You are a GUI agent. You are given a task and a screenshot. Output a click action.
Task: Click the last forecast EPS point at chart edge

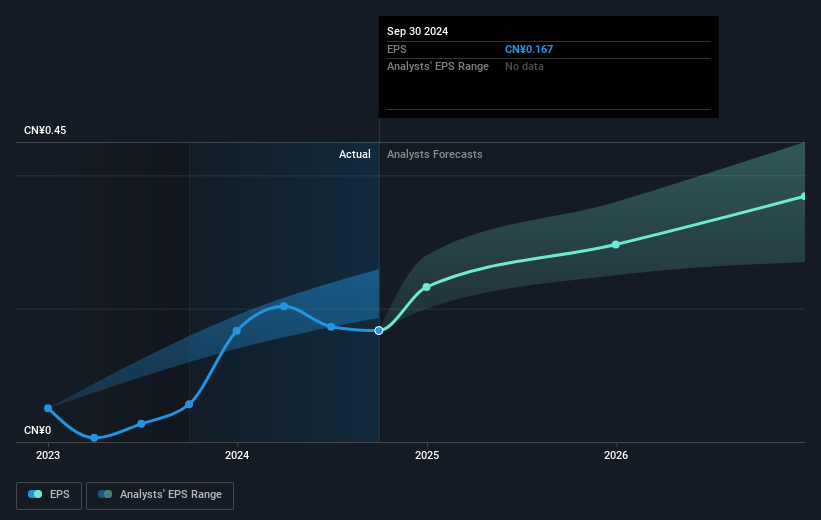tap(804, 196)
